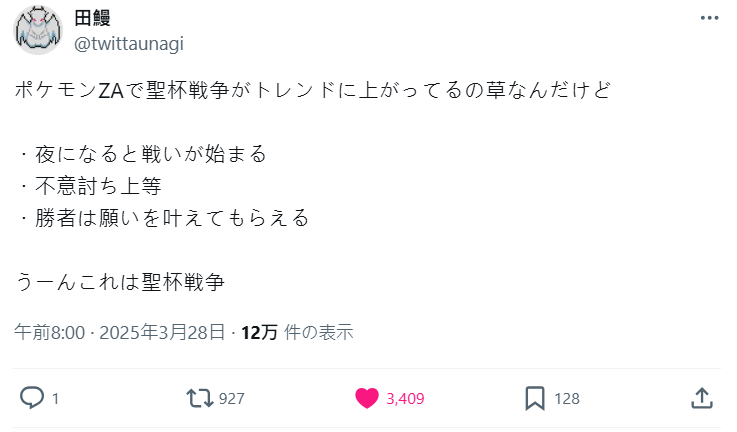The image size is (737, 432).
Task: Click the bullet line 勝者は願いを叶えてもらえる
Action: pyautogui.click(x=163, y=217)
